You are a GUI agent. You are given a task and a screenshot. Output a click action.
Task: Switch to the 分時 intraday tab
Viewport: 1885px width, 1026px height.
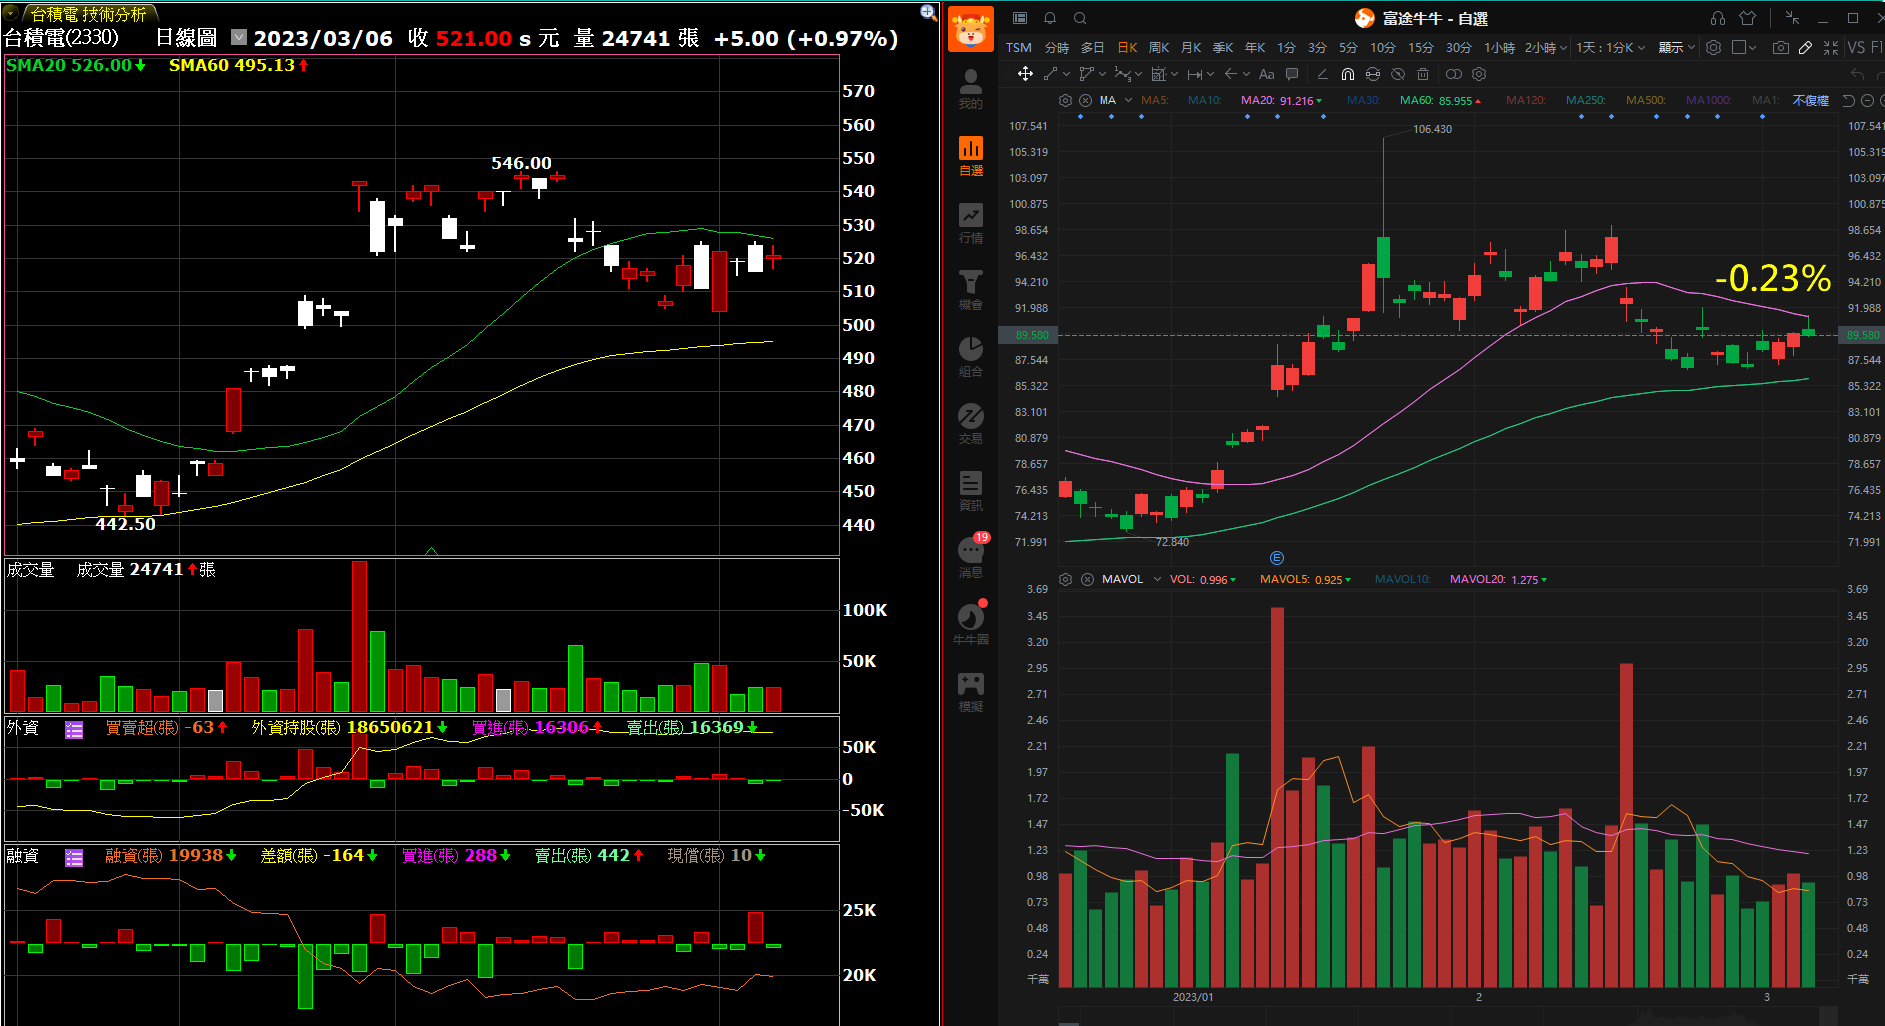[1057, 48]
